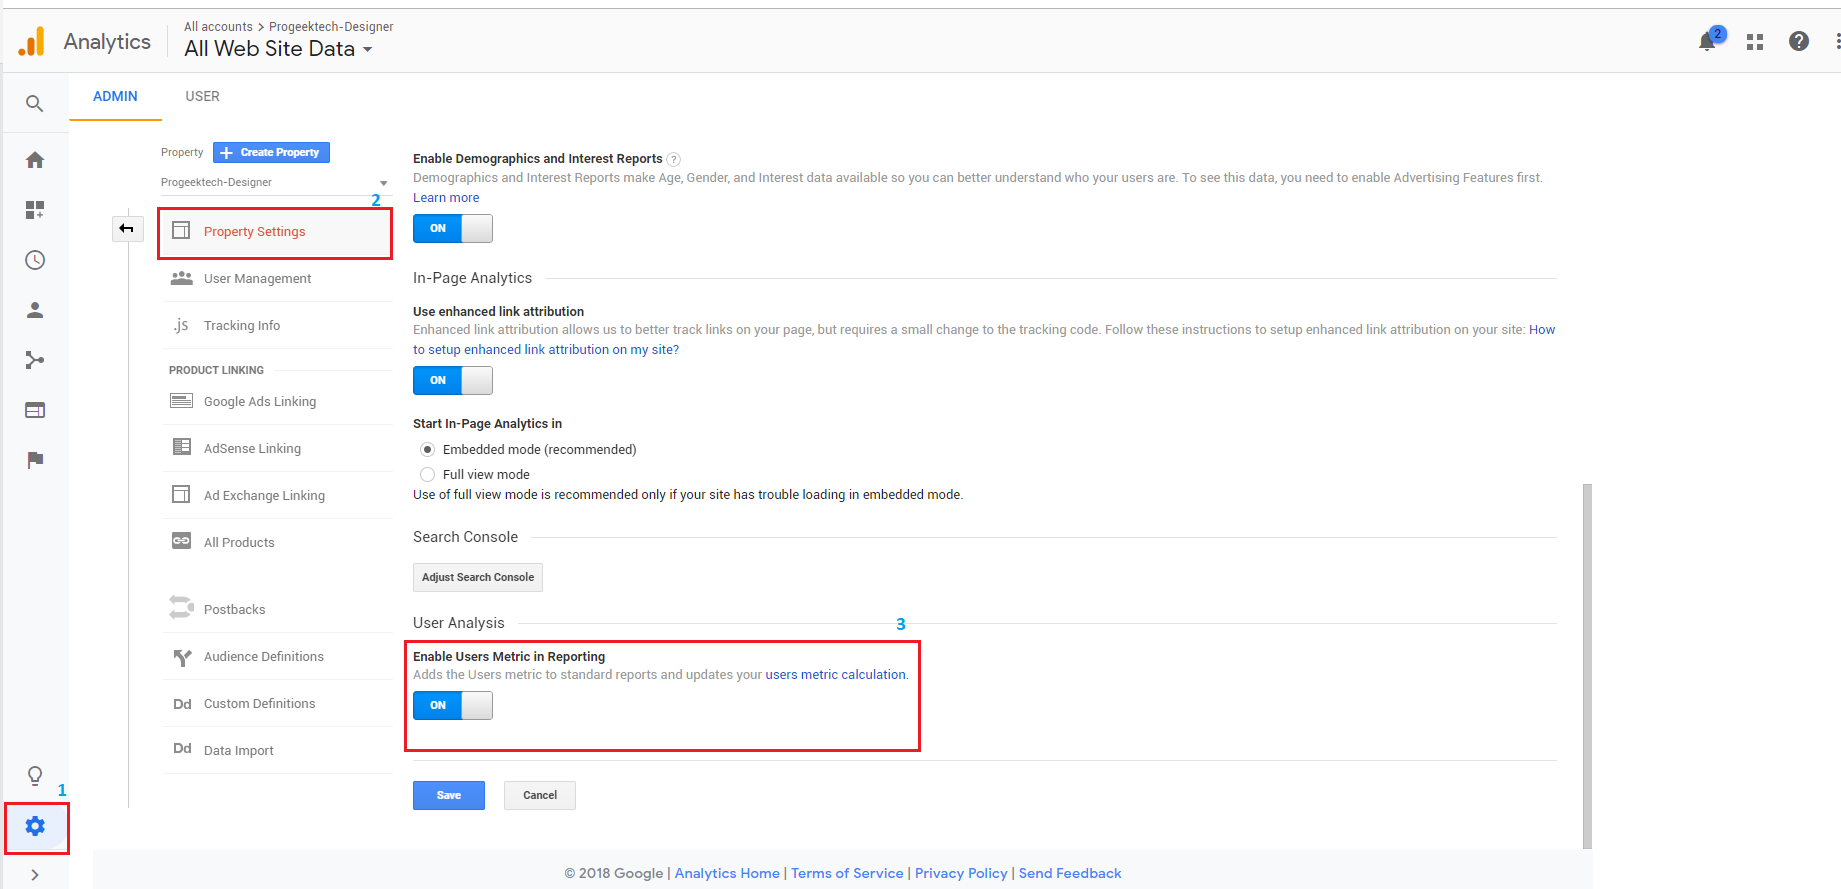Click the vertical page scrollbar
Screen dimensions: 1841x889
pos(1588,666)
